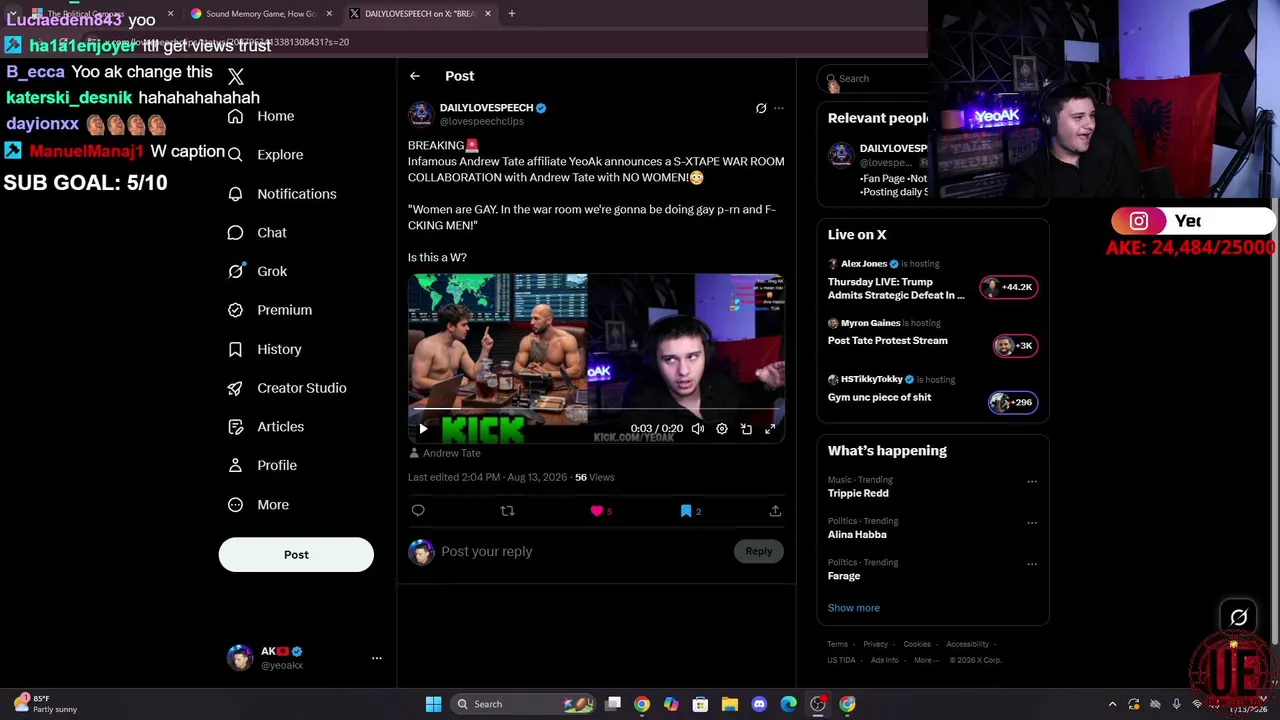
Task: Click the white Post button in sidebar
Action: (x=296, y=555)
